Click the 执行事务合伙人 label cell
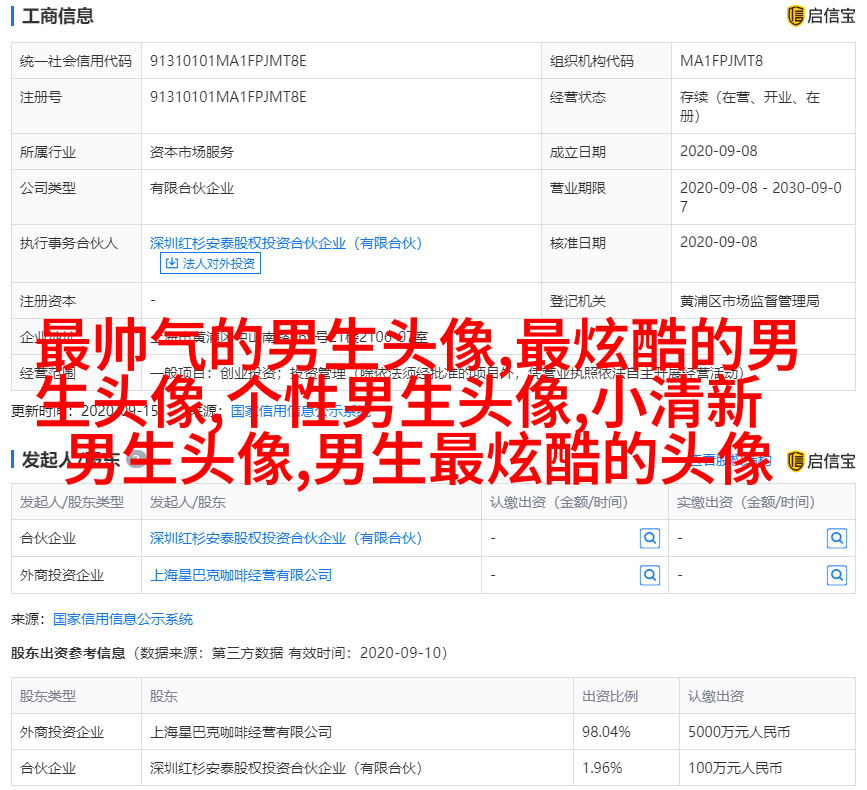This screenshot has width=867, height=790. coord(76,253)
